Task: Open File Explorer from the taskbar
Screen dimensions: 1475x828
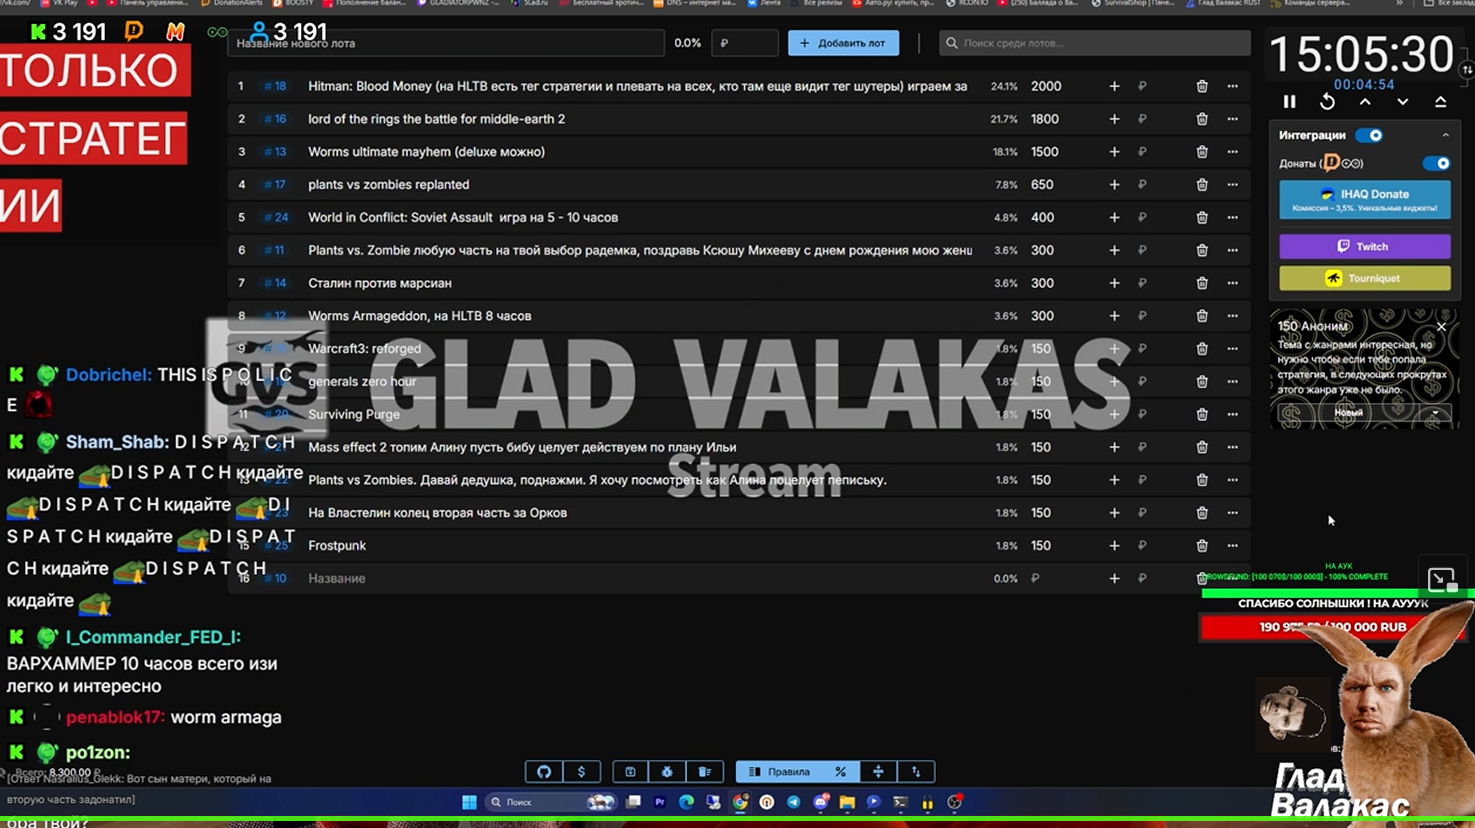Action: (x=847, y=802)
